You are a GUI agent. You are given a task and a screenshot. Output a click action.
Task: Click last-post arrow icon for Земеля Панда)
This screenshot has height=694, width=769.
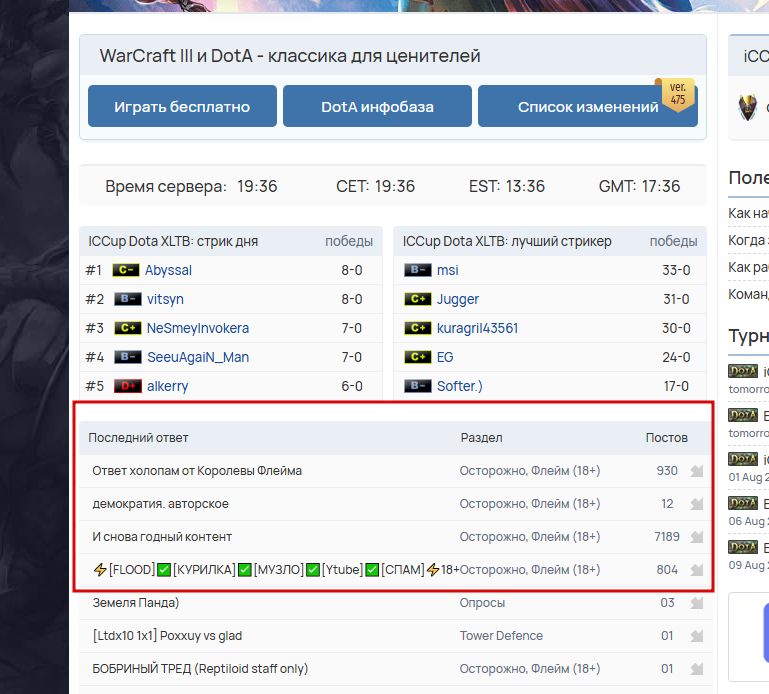(696, 603)
